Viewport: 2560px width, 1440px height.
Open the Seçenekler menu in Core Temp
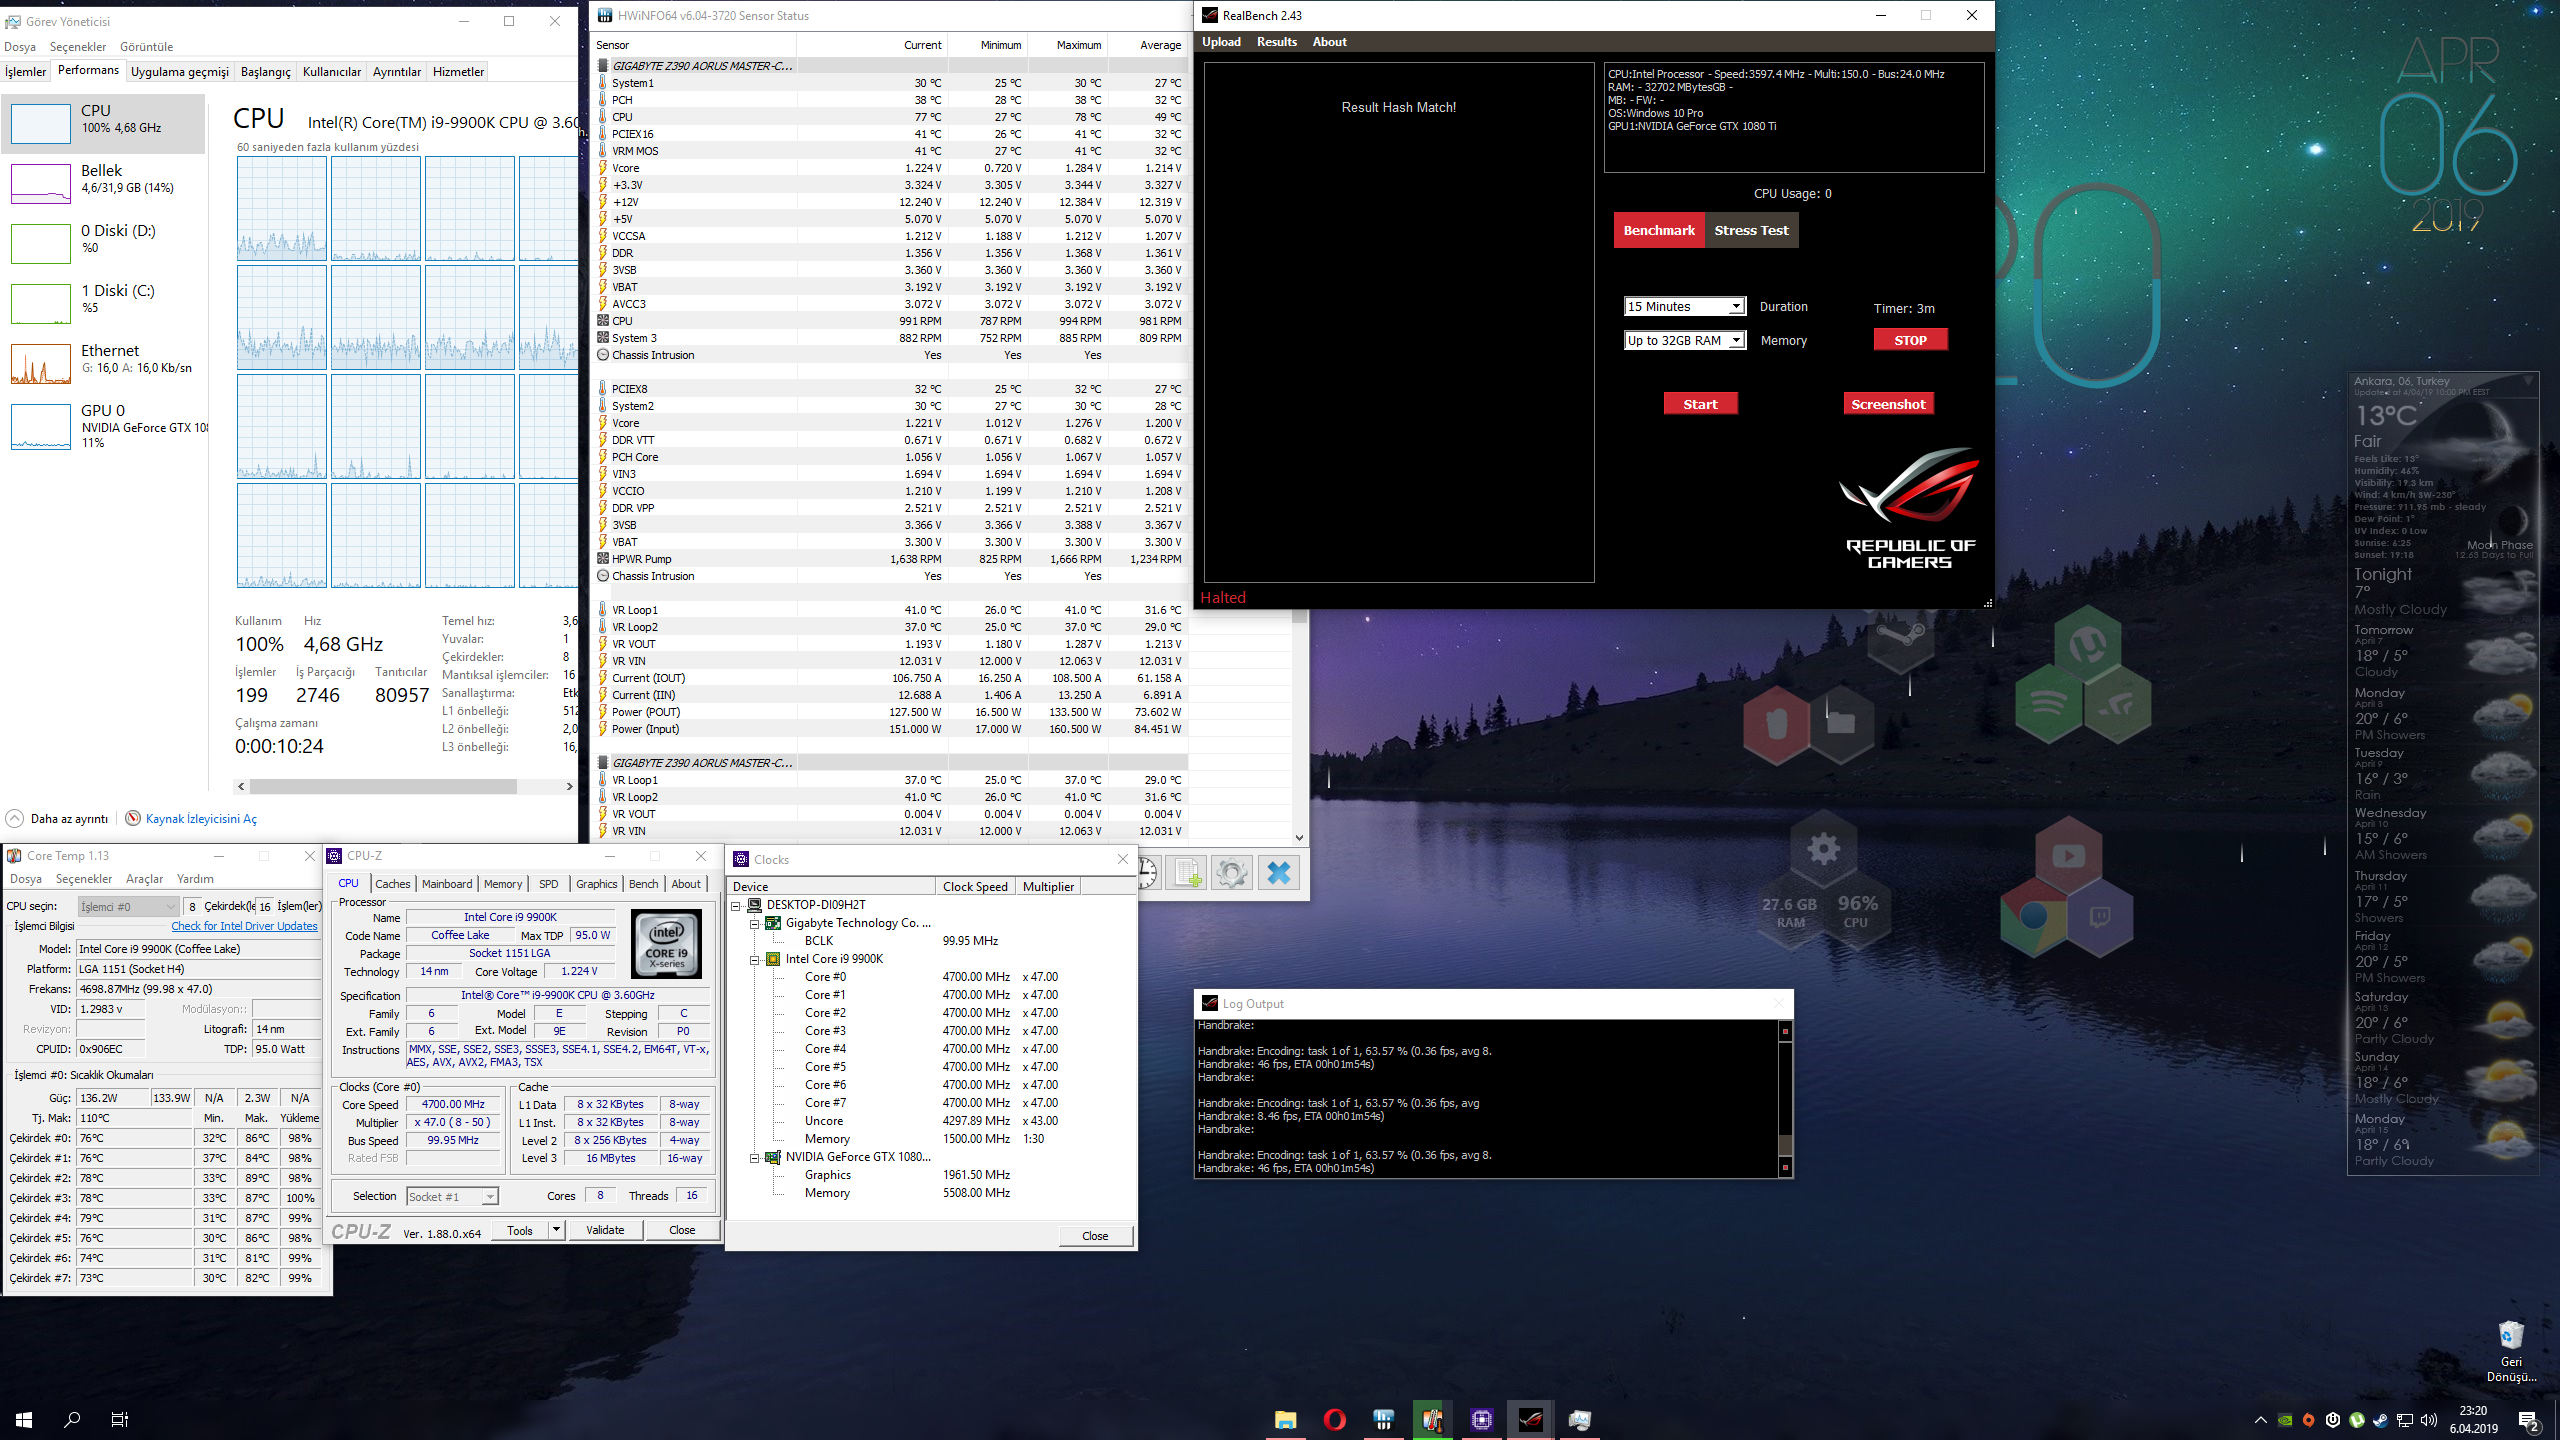(x=84, y=879)
